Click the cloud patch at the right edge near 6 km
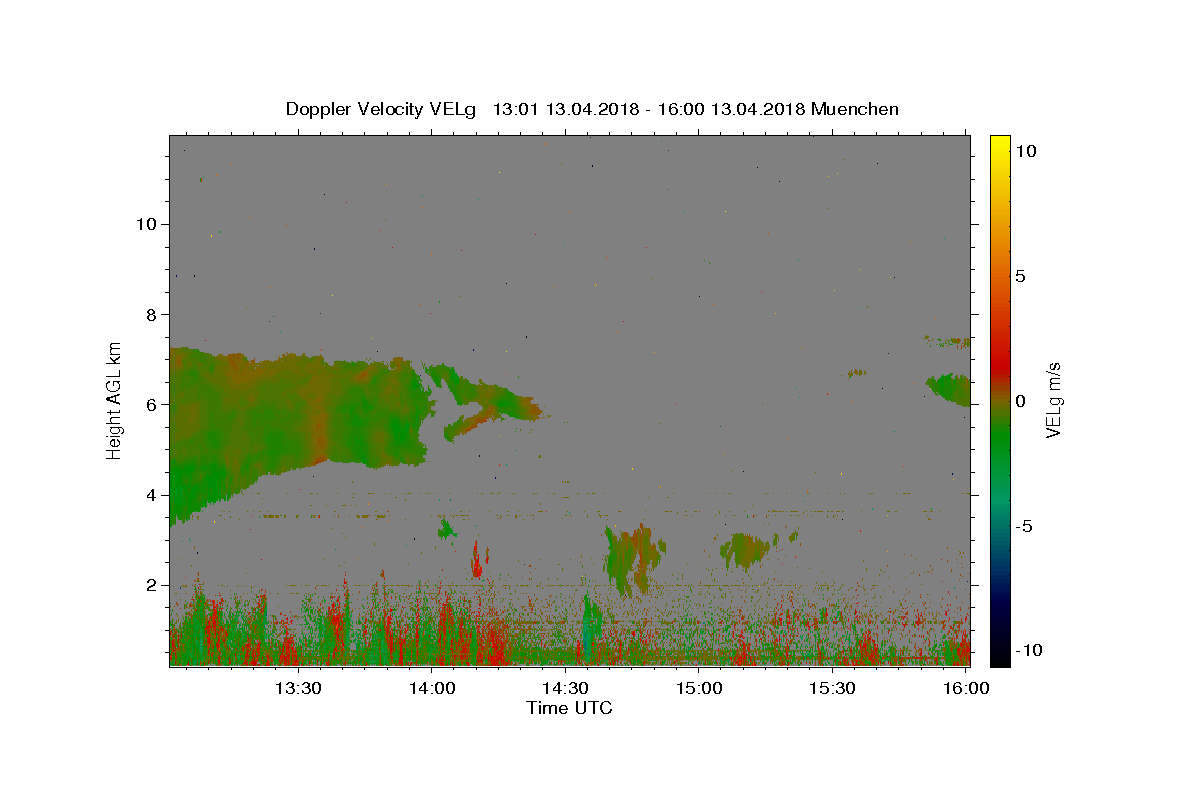Image resolution: width=1200 pixels, height=800 pixels. click(949, 388)
